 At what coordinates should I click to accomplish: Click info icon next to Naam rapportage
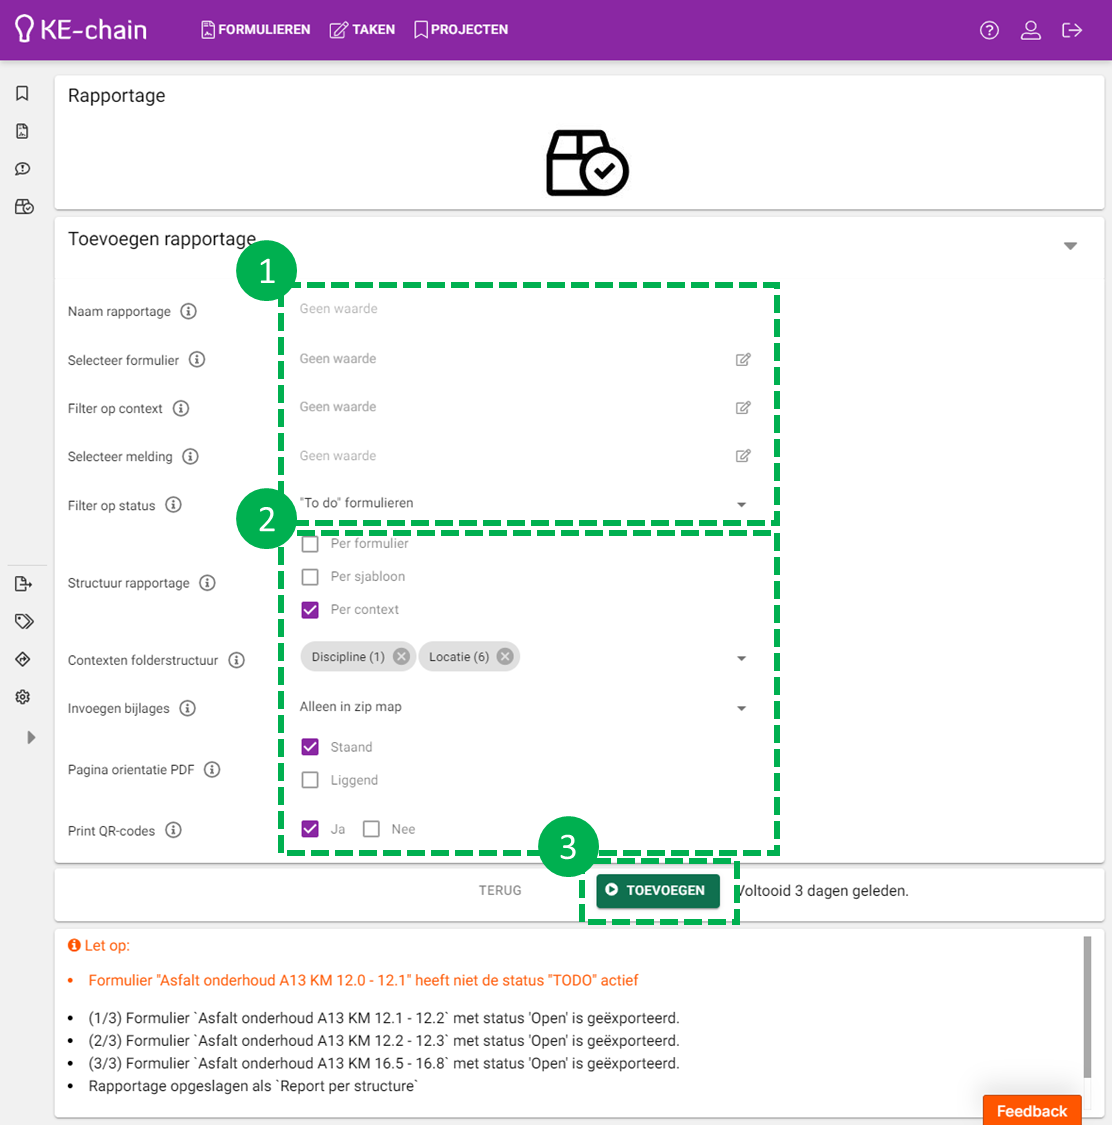(188, 311)
